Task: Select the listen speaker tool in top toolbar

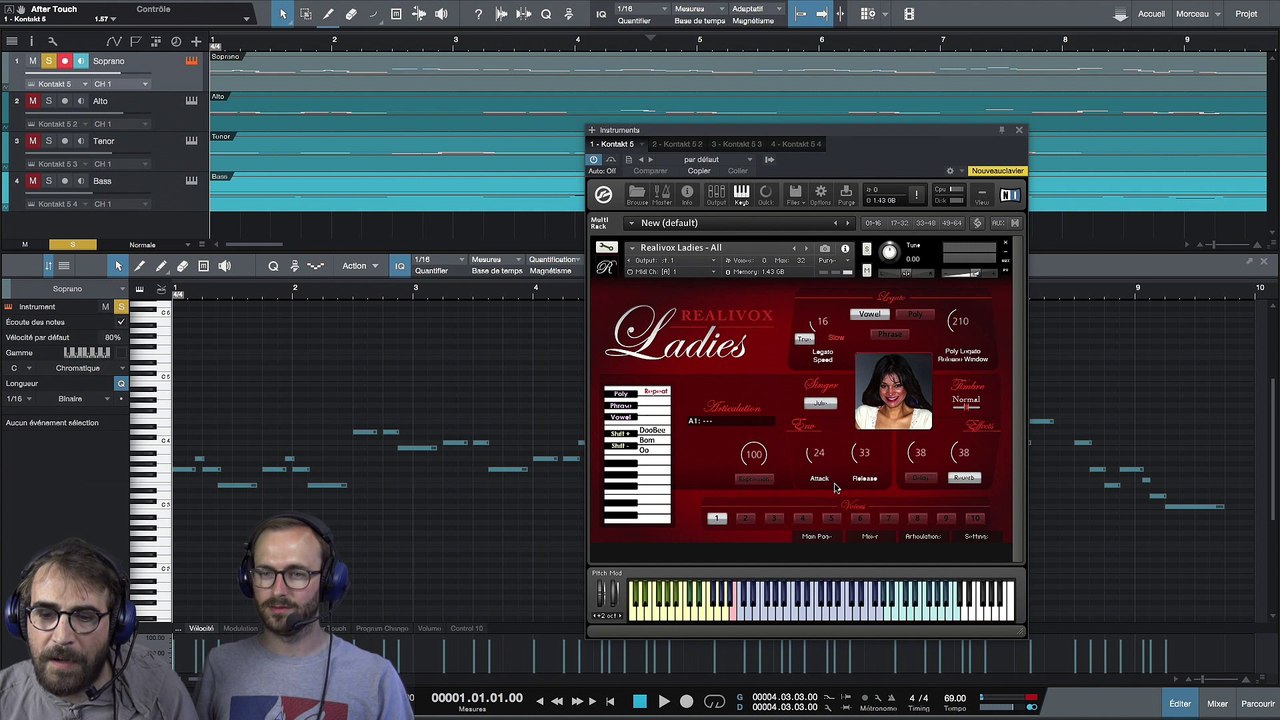Action: click(x=441, y=14)
